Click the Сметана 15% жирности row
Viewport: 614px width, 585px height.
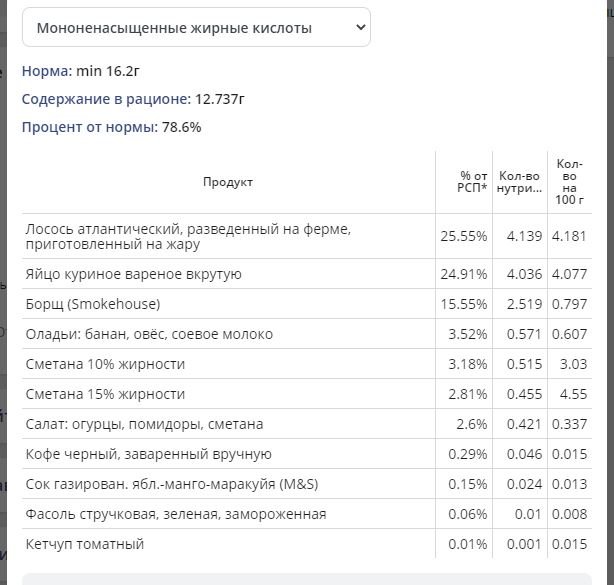pos(307,394)
